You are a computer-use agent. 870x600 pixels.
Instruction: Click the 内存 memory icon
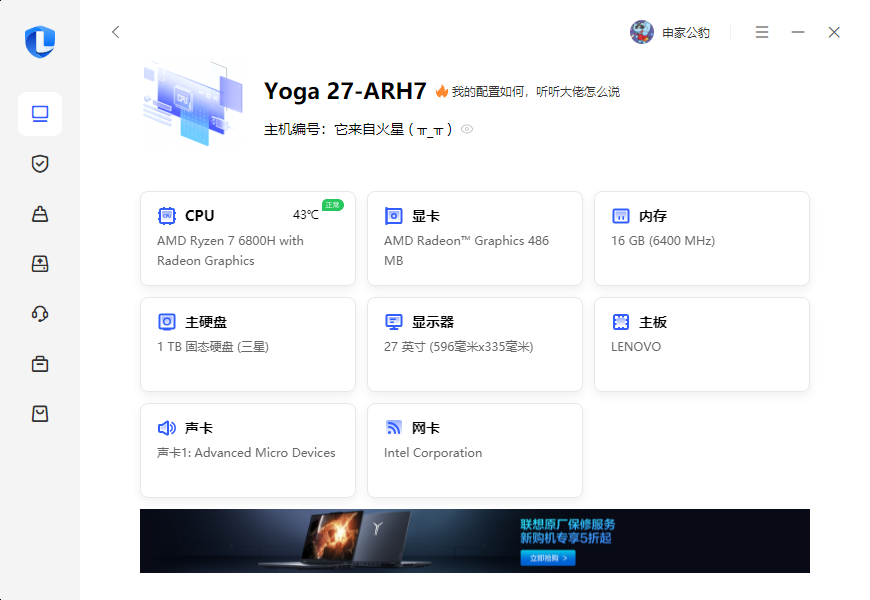(621, 215)
